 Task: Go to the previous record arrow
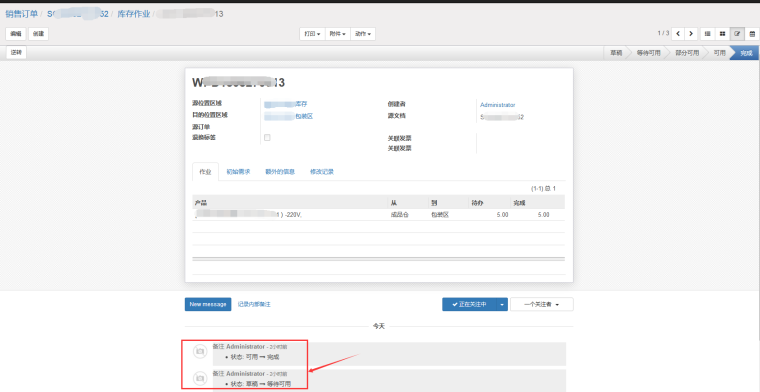[x=678, y=34]
